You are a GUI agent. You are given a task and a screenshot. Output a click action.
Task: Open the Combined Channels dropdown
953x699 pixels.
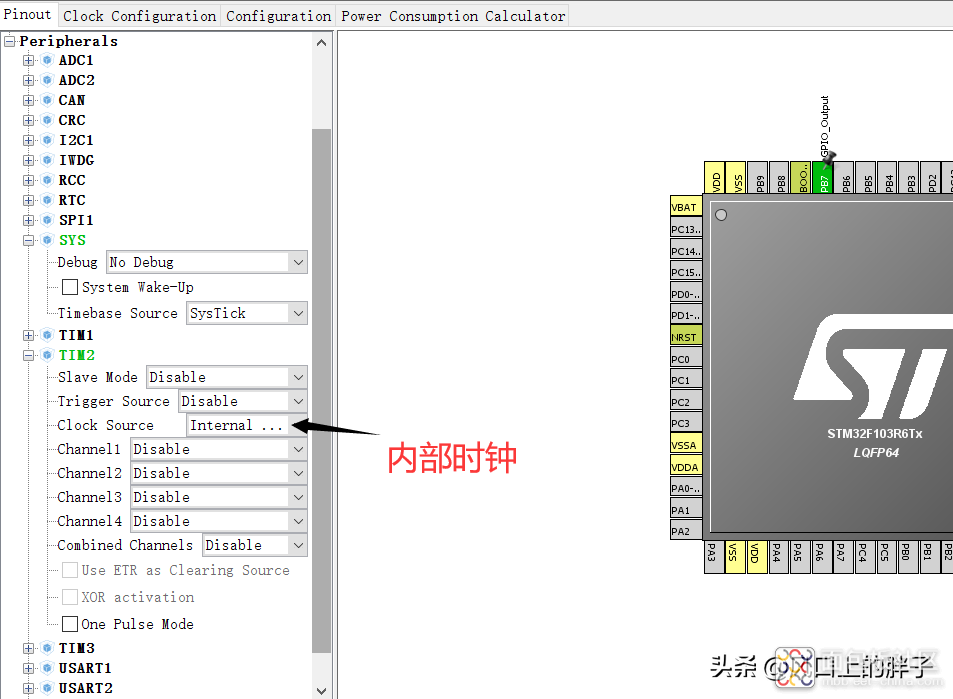pos(255,545)
